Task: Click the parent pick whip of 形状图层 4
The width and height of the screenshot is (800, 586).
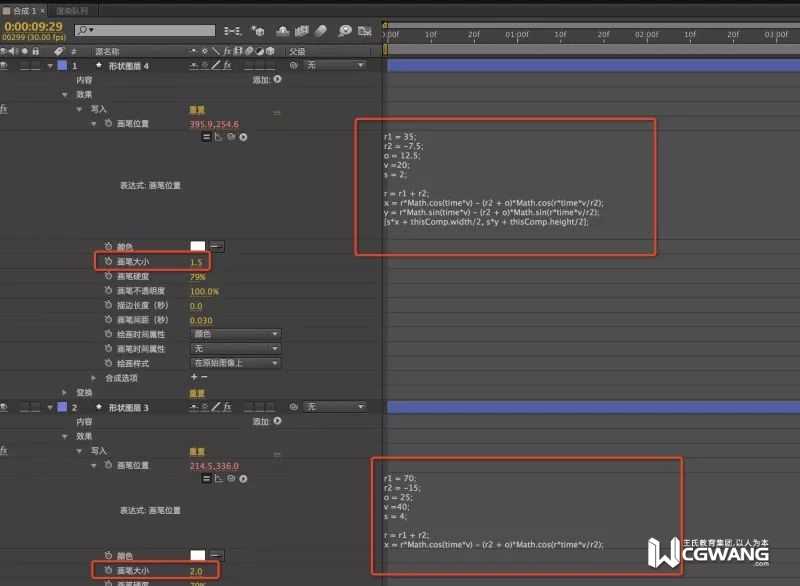Action: pos(293,65)
